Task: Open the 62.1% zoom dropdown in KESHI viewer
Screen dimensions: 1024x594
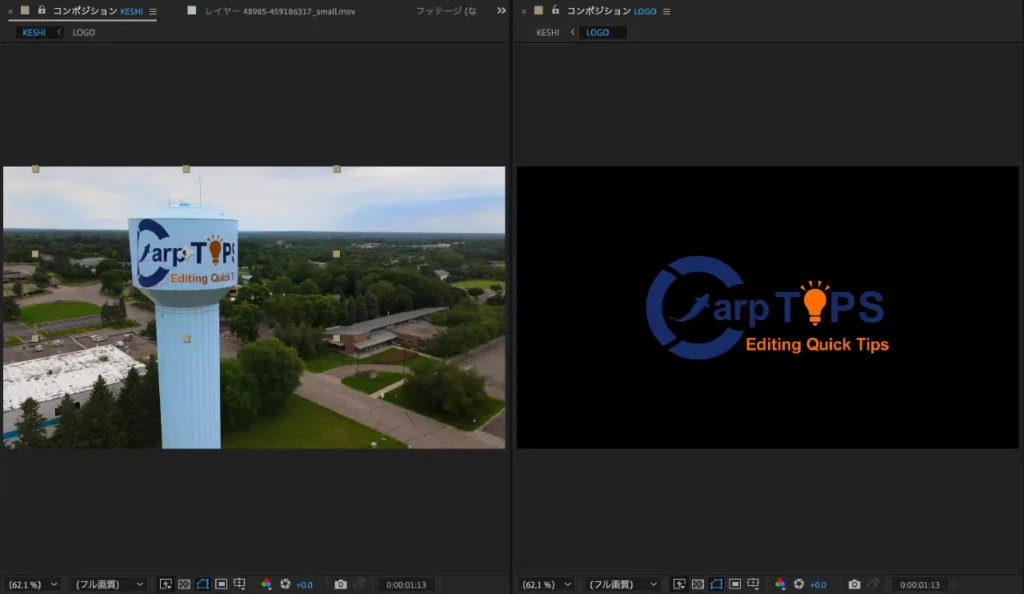Action: (x=32, y=585)
